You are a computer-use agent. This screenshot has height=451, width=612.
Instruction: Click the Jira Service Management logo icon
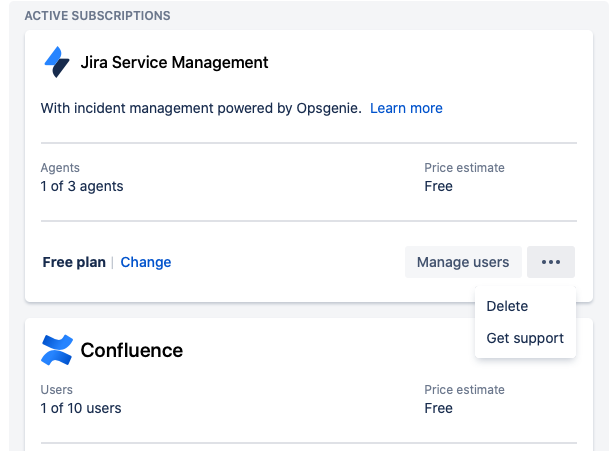[57, 62]
